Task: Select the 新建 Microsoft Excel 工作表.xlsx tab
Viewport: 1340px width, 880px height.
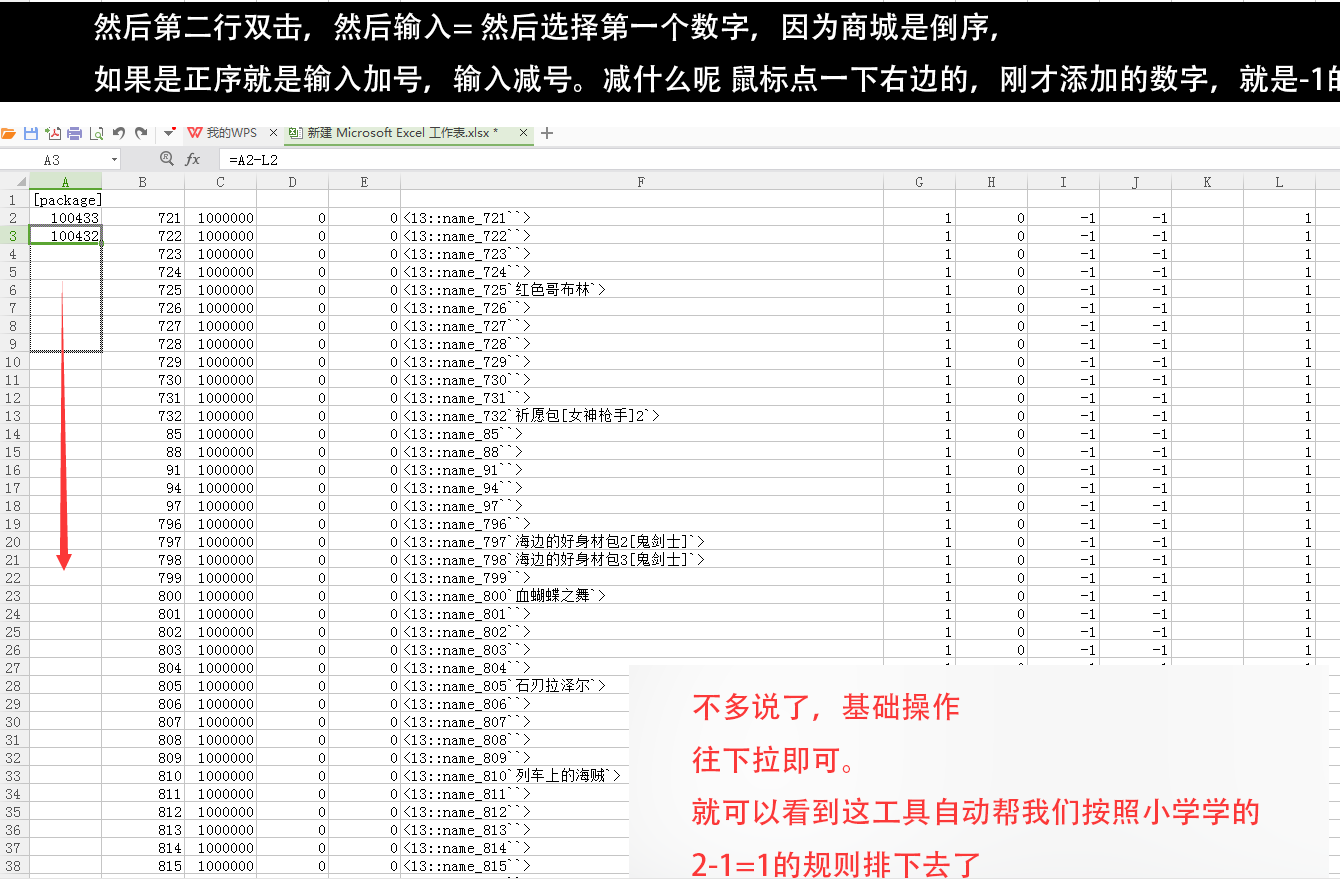Action: pos(400,133)
